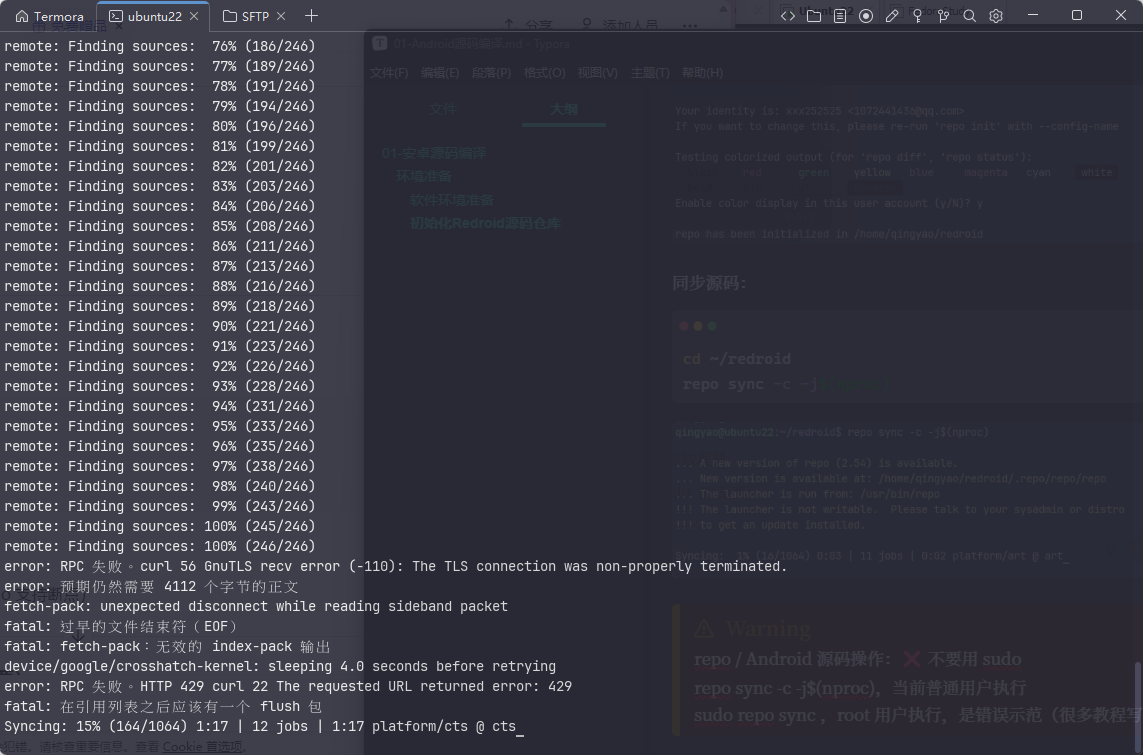Open the SFTP folder icon in toolbar
Screen dimensions: 1143x755
click(x=814, y=16)
